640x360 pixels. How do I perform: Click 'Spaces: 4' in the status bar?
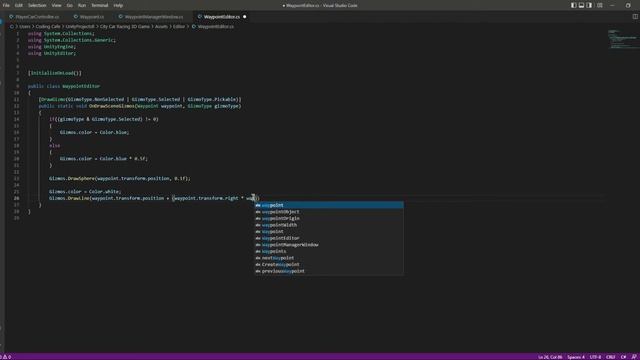(x=576, y=357)
